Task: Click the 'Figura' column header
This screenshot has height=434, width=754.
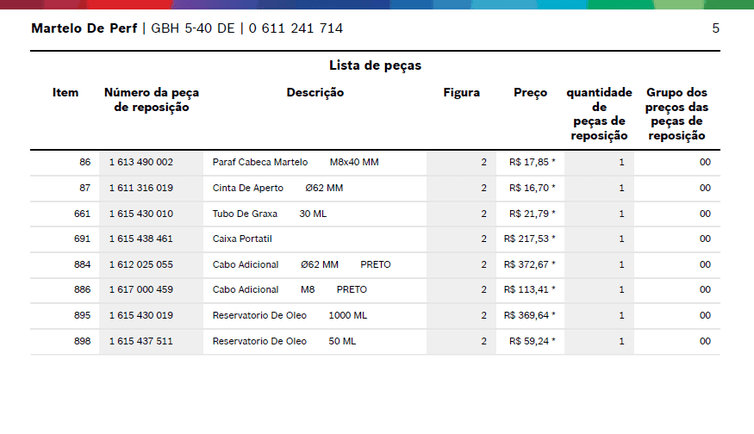Action: tap(461, 93)
